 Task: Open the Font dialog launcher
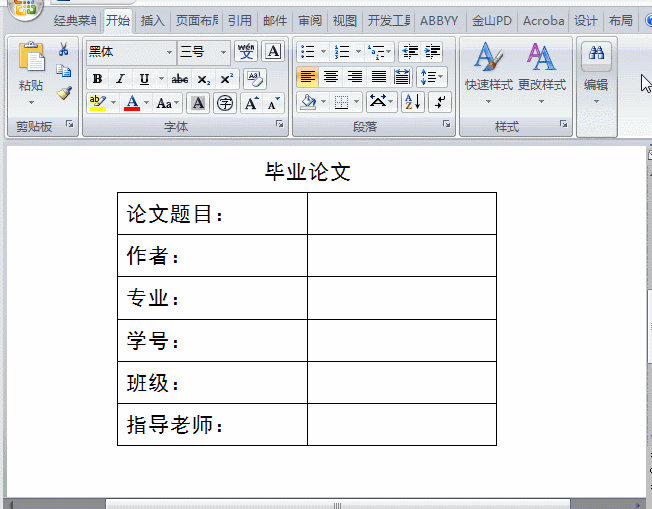280,124
